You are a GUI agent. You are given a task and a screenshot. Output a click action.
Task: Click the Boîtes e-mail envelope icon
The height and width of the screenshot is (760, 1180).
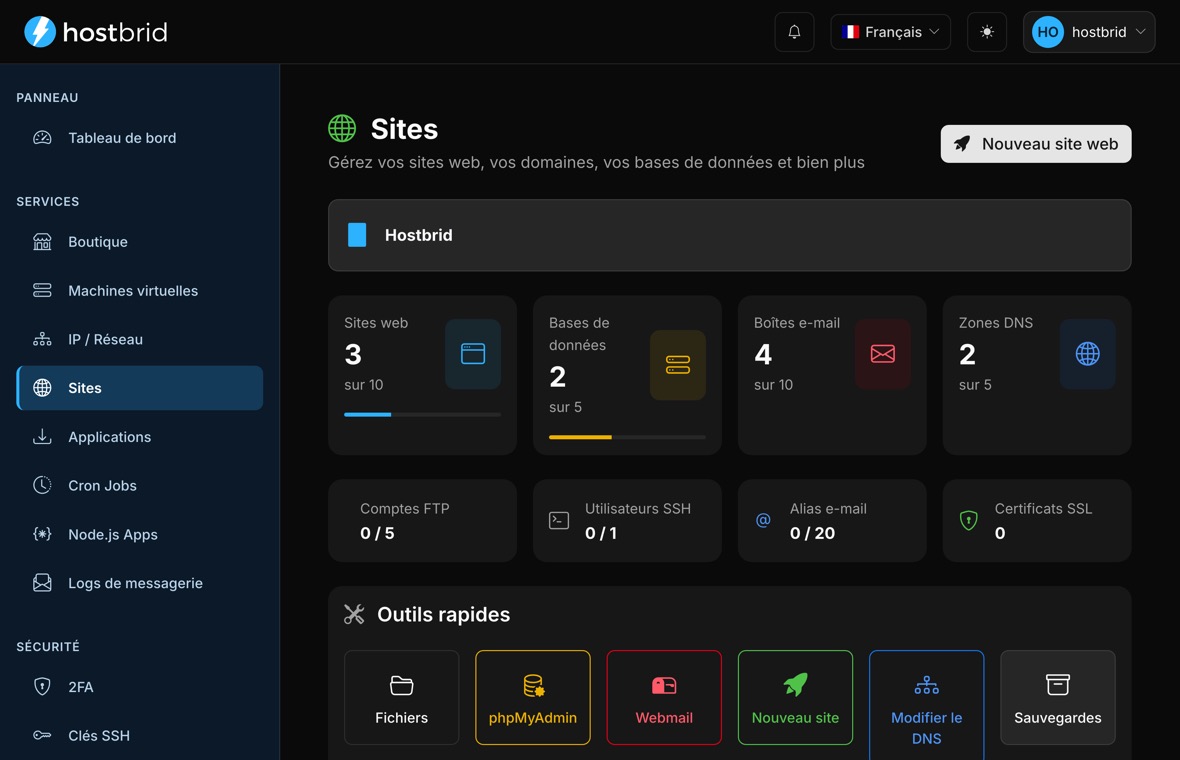point(882,354)
